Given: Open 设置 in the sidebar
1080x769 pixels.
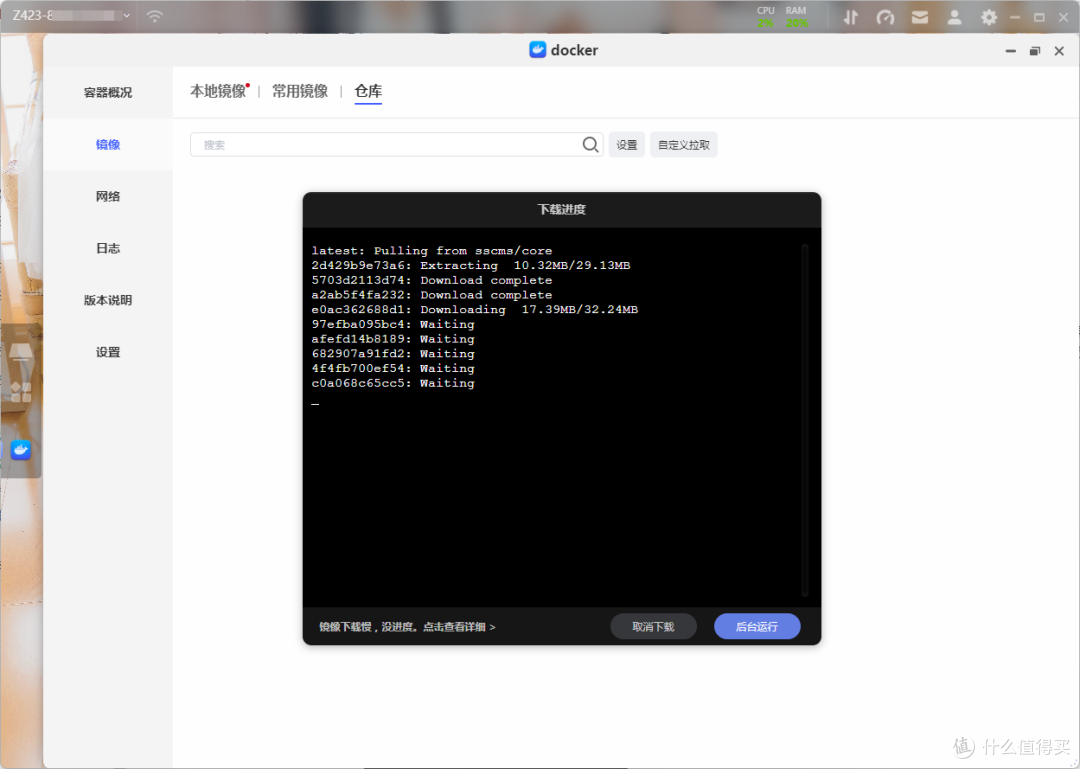Looking at the screenshot, I should click(107, 352).
